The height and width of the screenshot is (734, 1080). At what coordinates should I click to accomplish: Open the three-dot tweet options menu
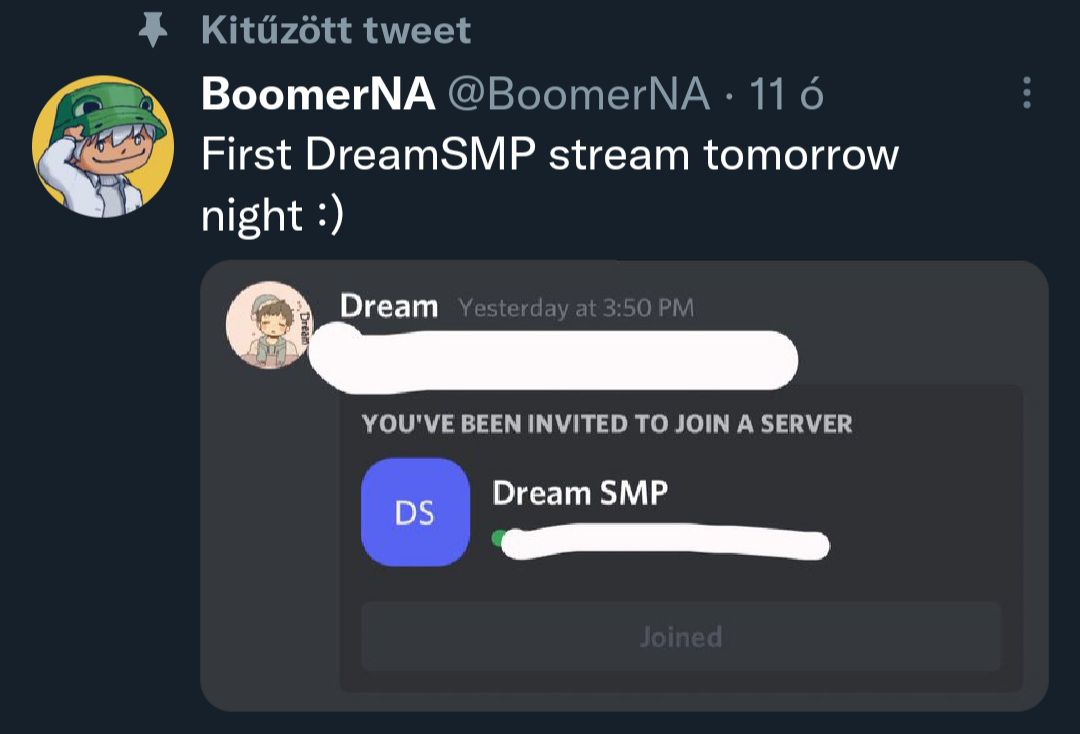pos(1026,92)
